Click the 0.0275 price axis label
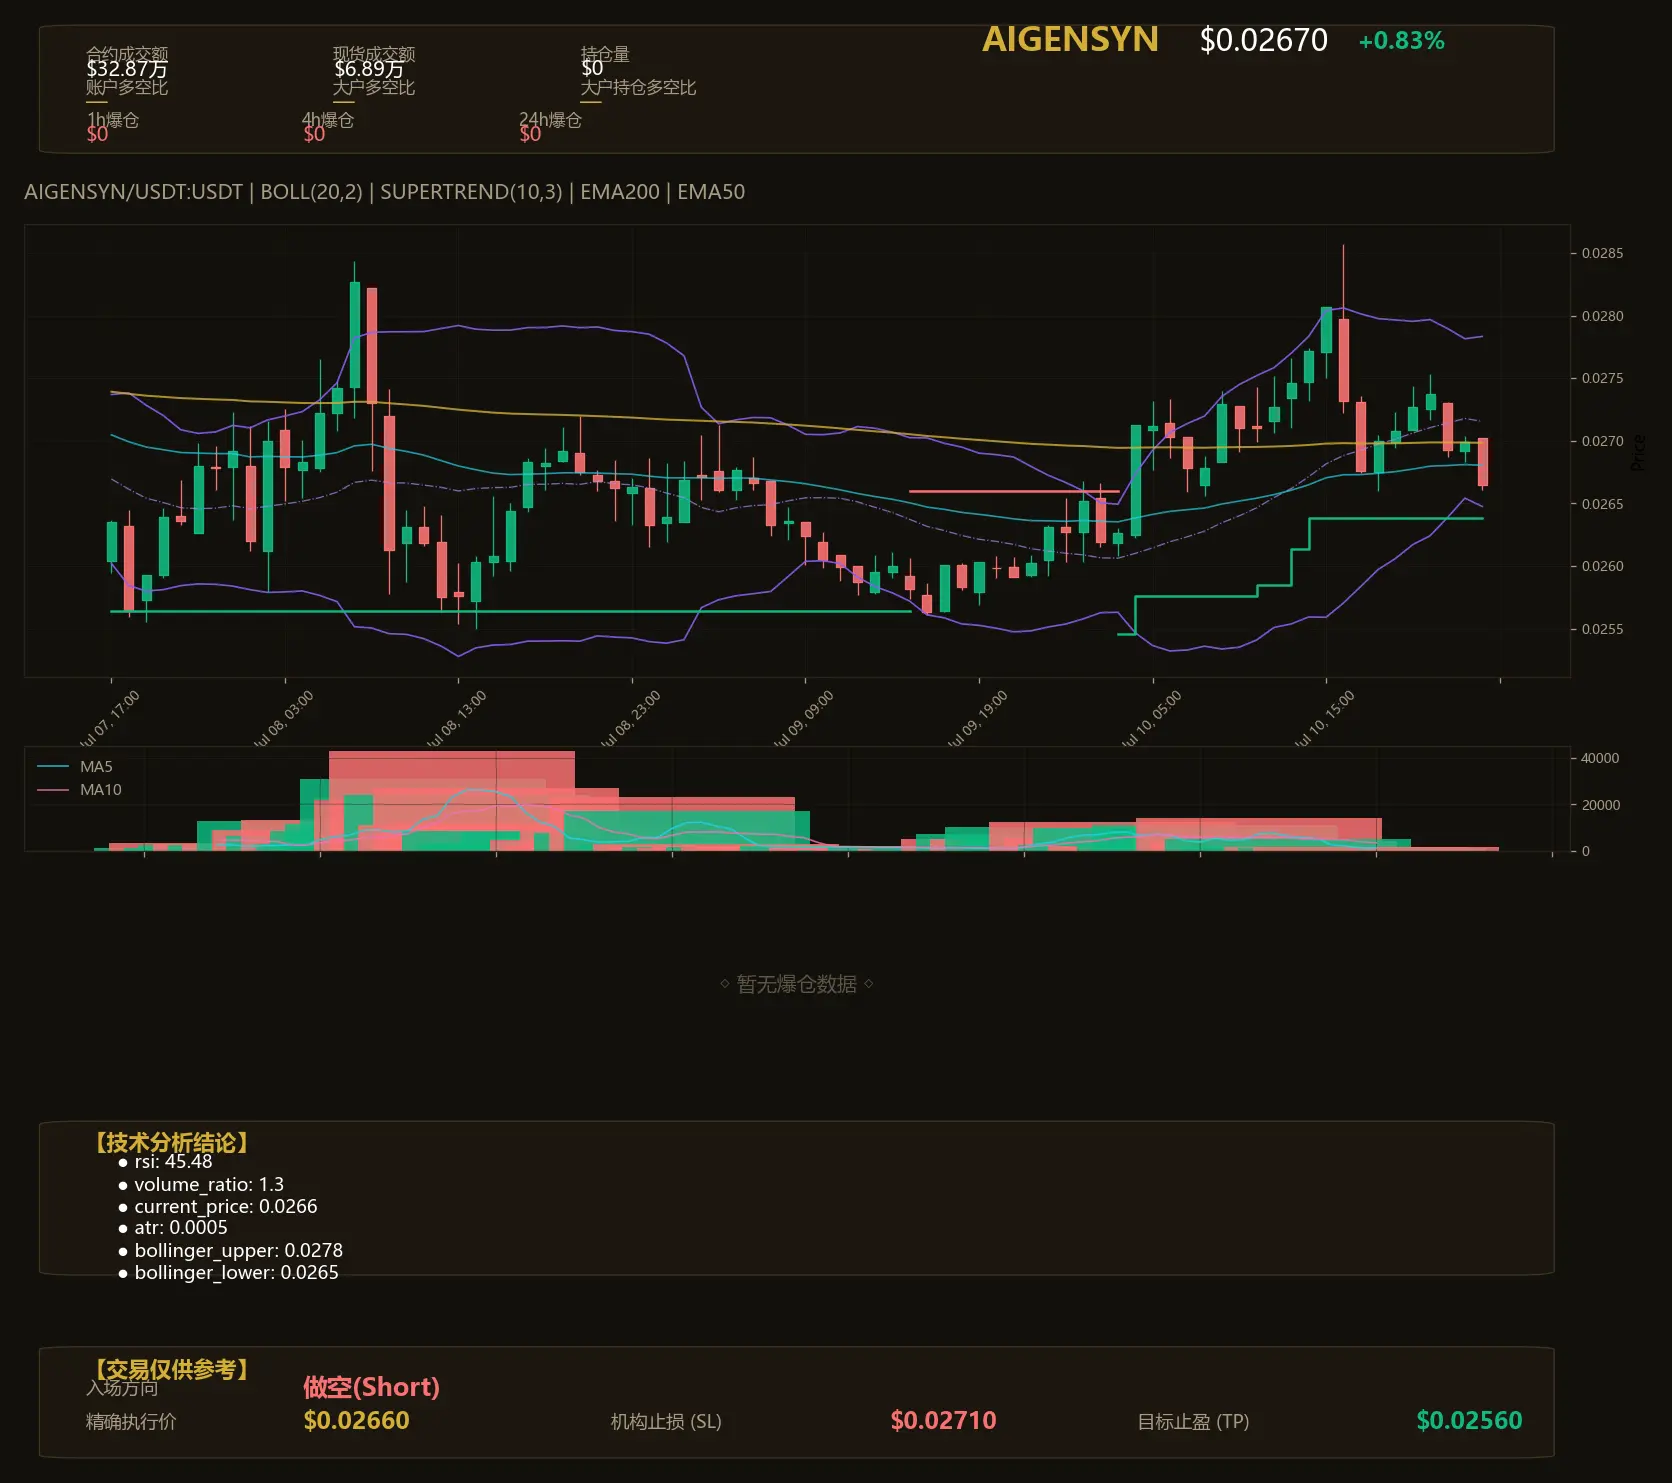1672x1483 pixels. [x=1602, y=378]
